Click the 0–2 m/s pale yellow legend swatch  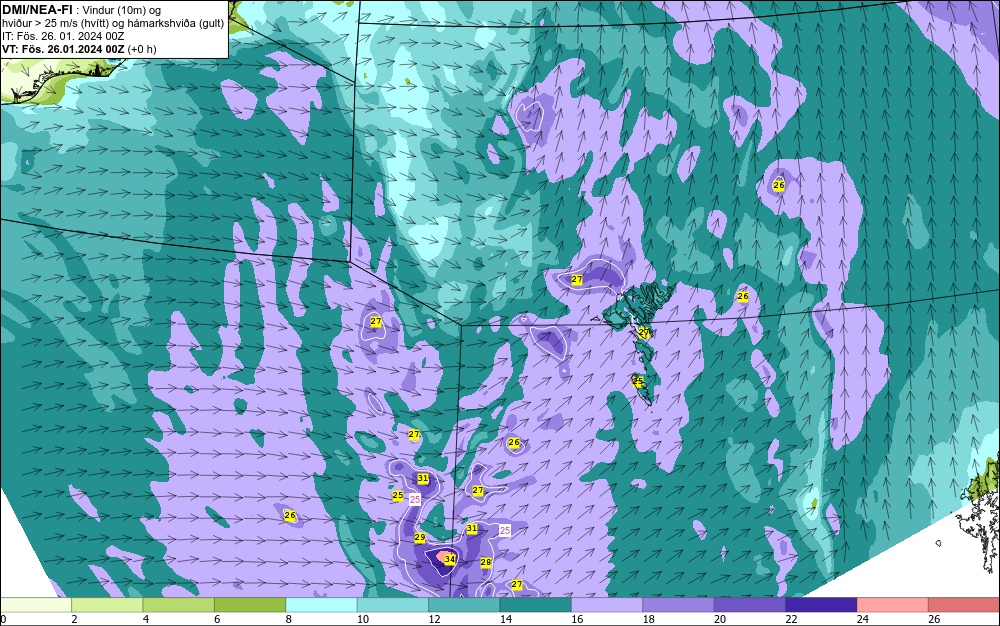coord(36,605)
